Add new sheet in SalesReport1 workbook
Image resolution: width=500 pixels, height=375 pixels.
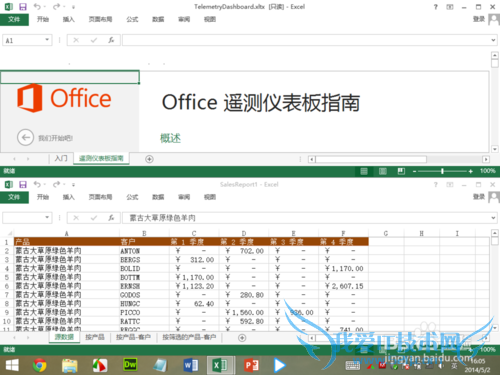click(242, 338)
